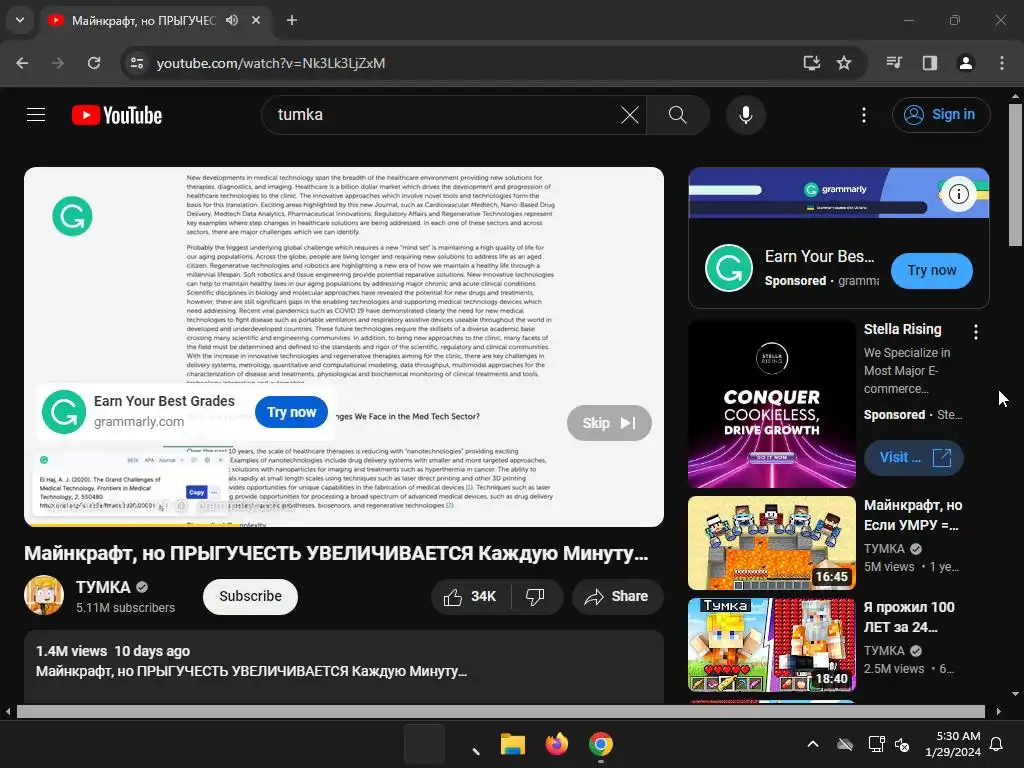Screen dimensions: 1024x768
Task: Bookmark this page with the star
Action: coord(844,63)
